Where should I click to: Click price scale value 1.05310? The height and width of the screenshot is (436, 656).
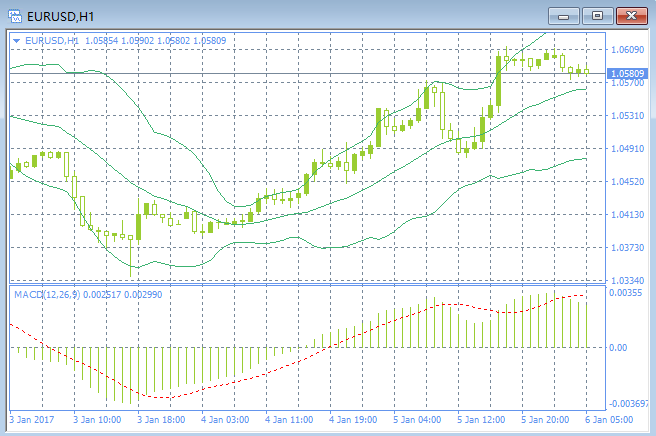point(627,115)
